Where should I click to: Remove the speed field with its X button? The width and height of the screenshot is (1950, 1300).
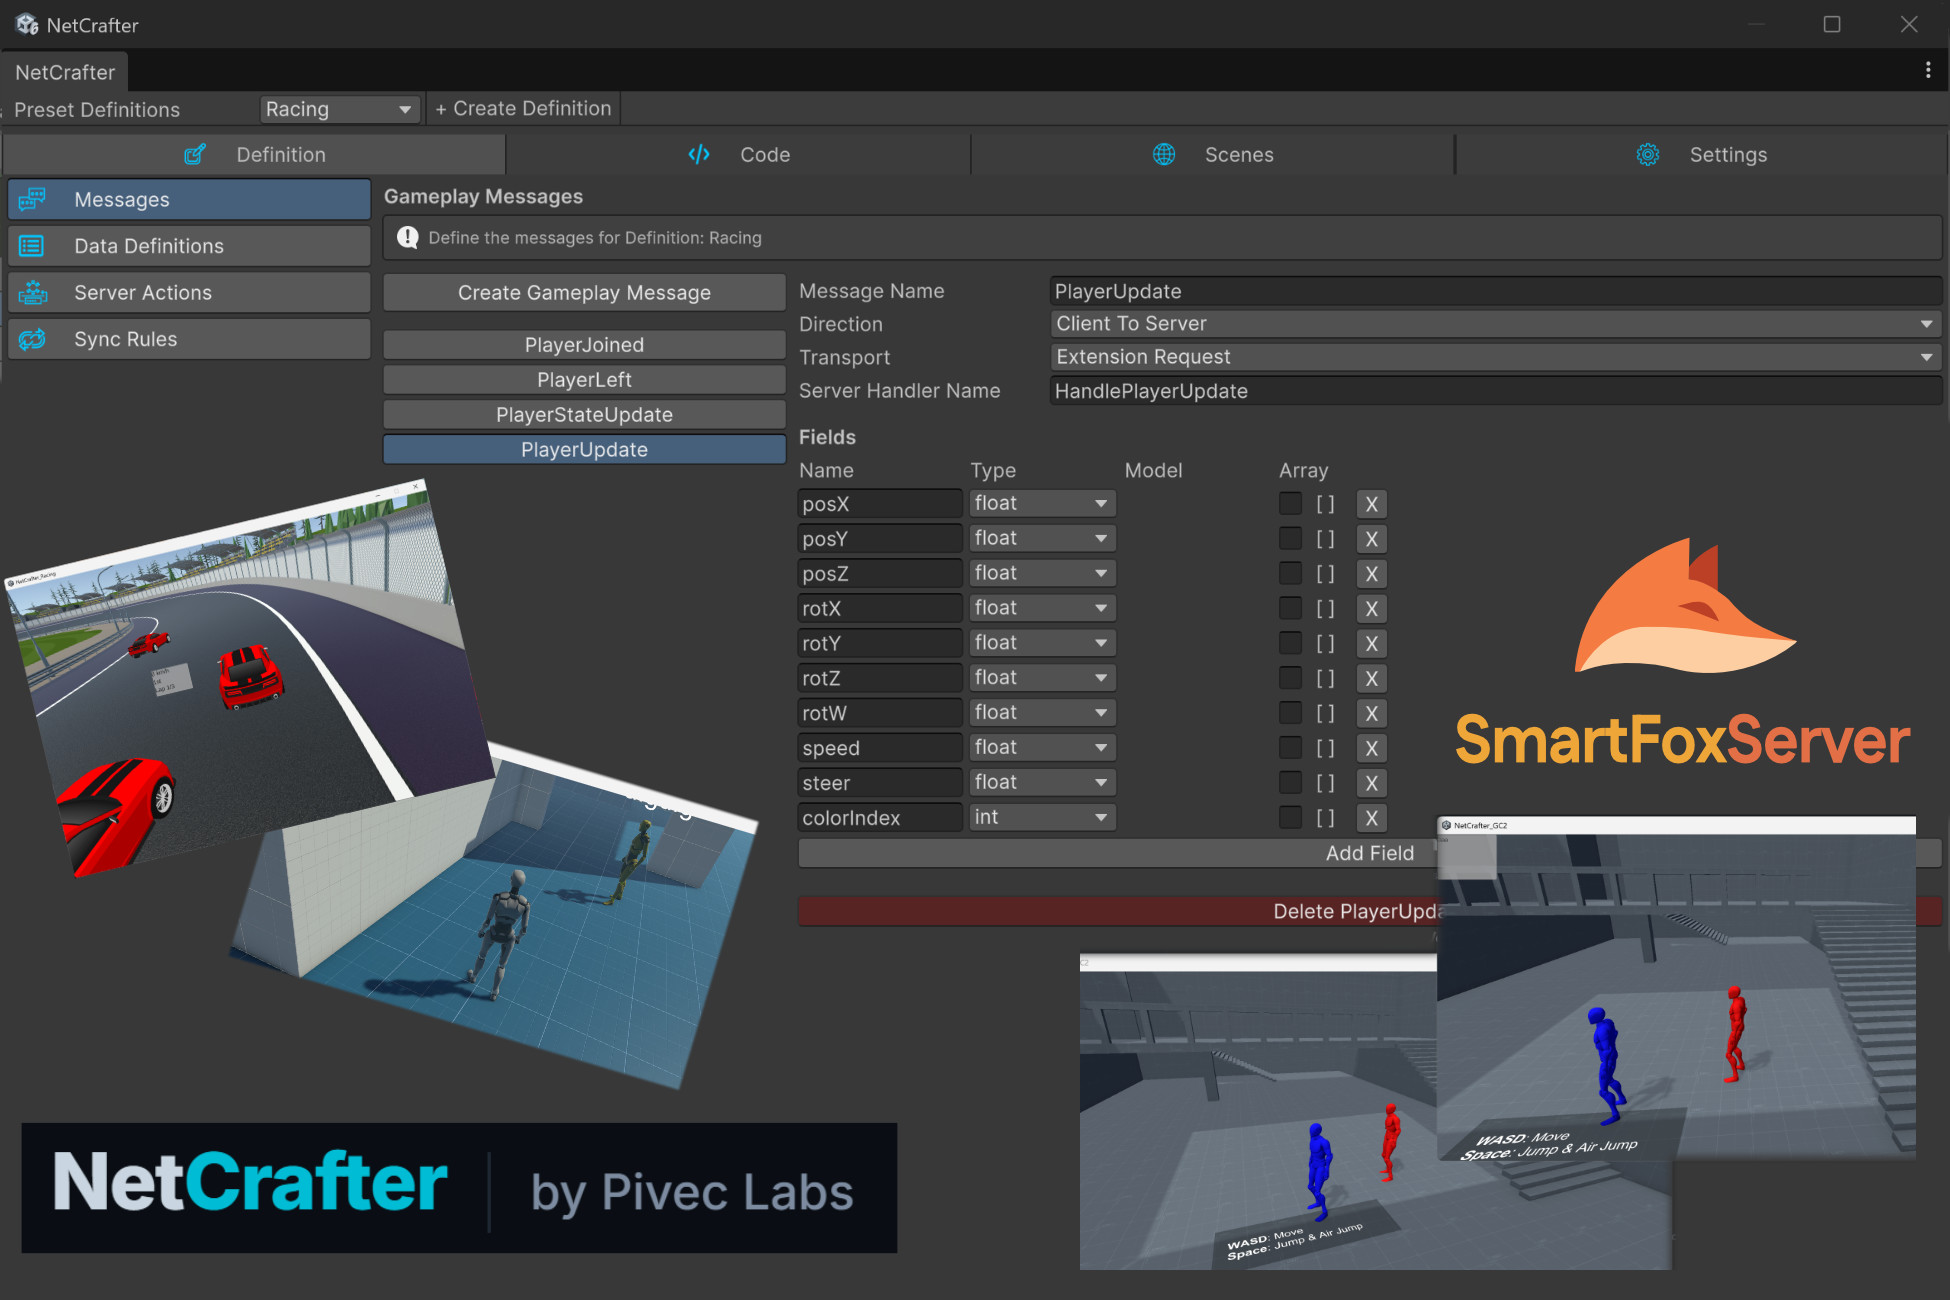click(1371, 748)
